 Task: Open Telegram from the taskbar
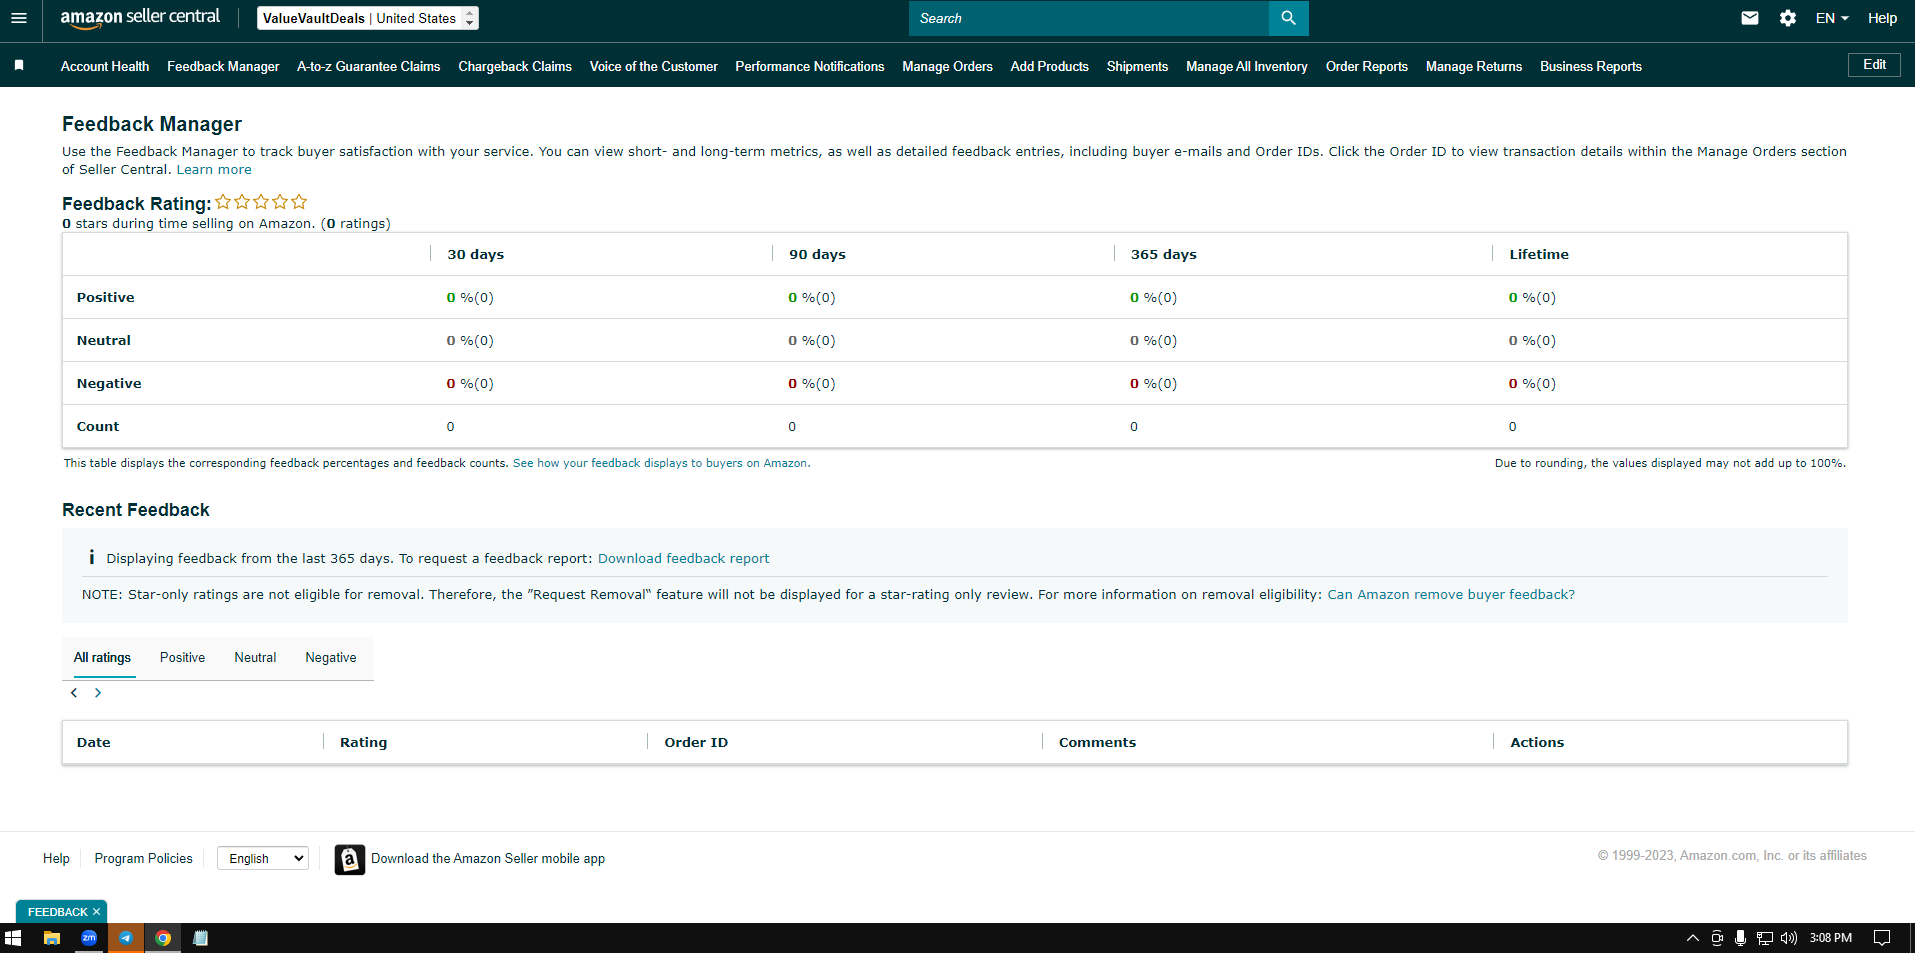[x=126, y=938]
